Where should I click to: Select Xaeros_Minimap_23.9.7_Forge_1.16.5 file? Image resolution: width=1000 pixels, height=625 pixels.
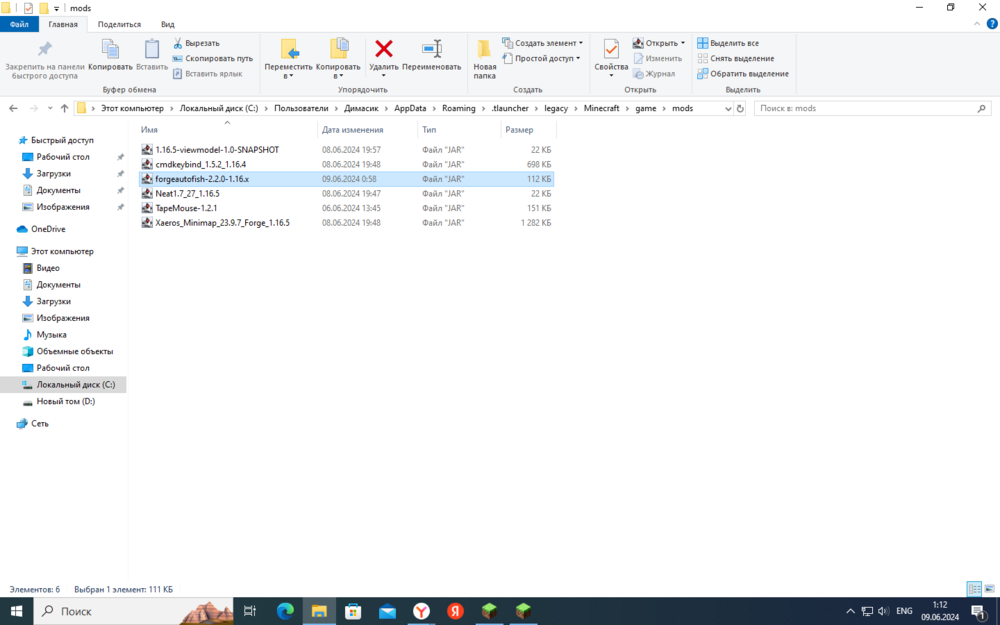223,223
